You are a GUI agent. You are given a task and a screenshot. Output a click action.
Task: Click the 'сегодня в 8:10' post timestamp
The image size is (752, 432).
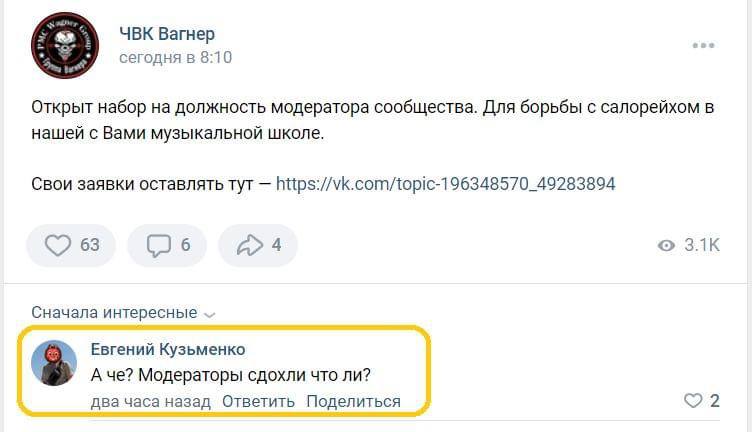pos(175,58)
